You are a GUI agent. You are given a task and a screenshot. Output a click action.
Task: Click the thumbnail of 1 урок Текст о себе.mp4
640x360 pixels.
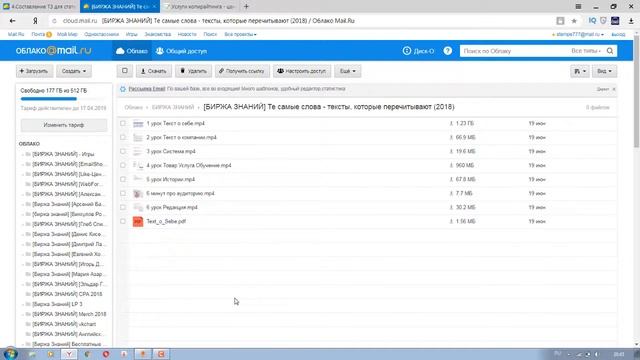pos(138,123)
